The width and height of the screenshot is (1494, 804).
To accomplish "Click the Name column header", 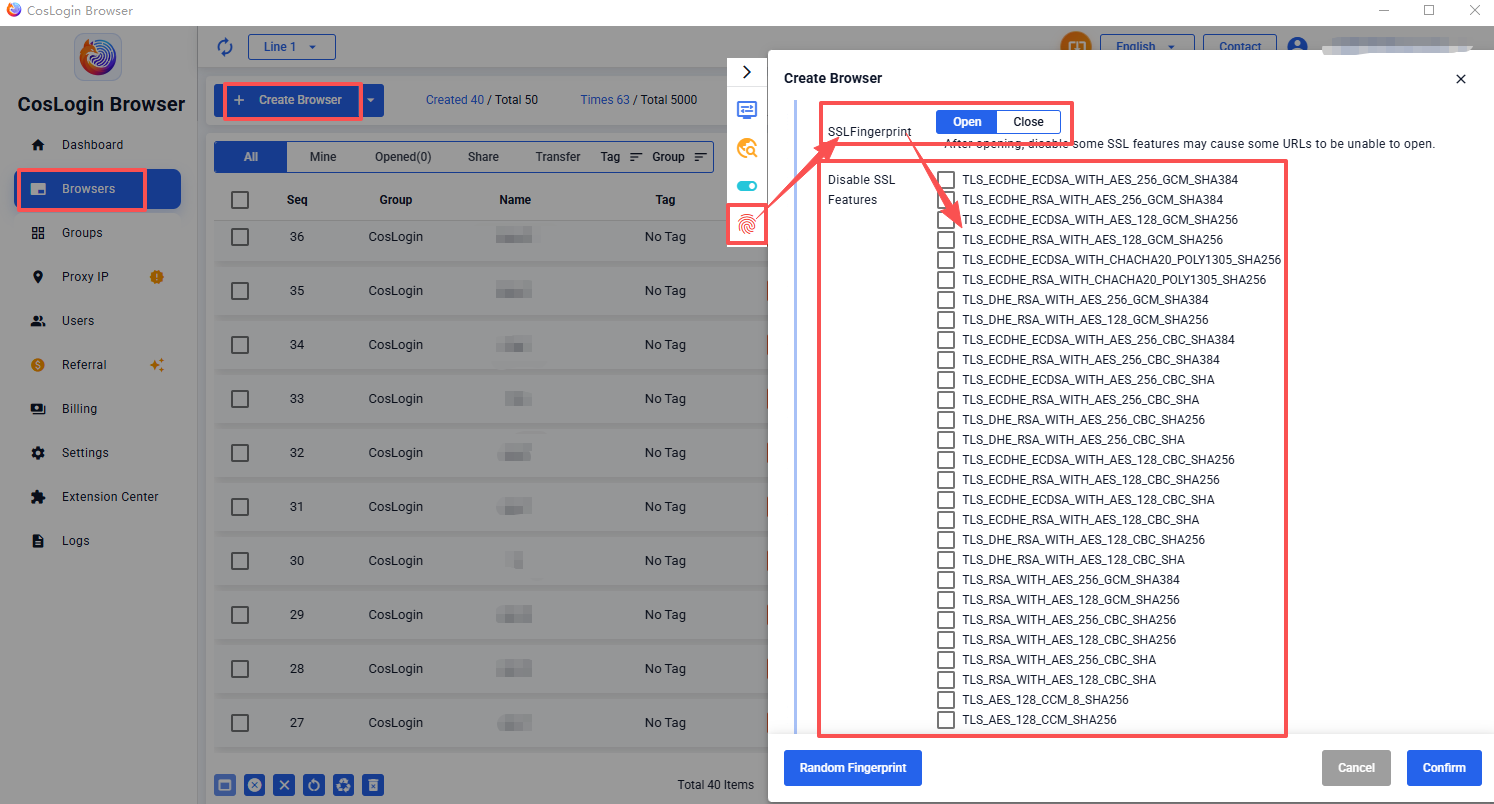I will pos(515,200).
